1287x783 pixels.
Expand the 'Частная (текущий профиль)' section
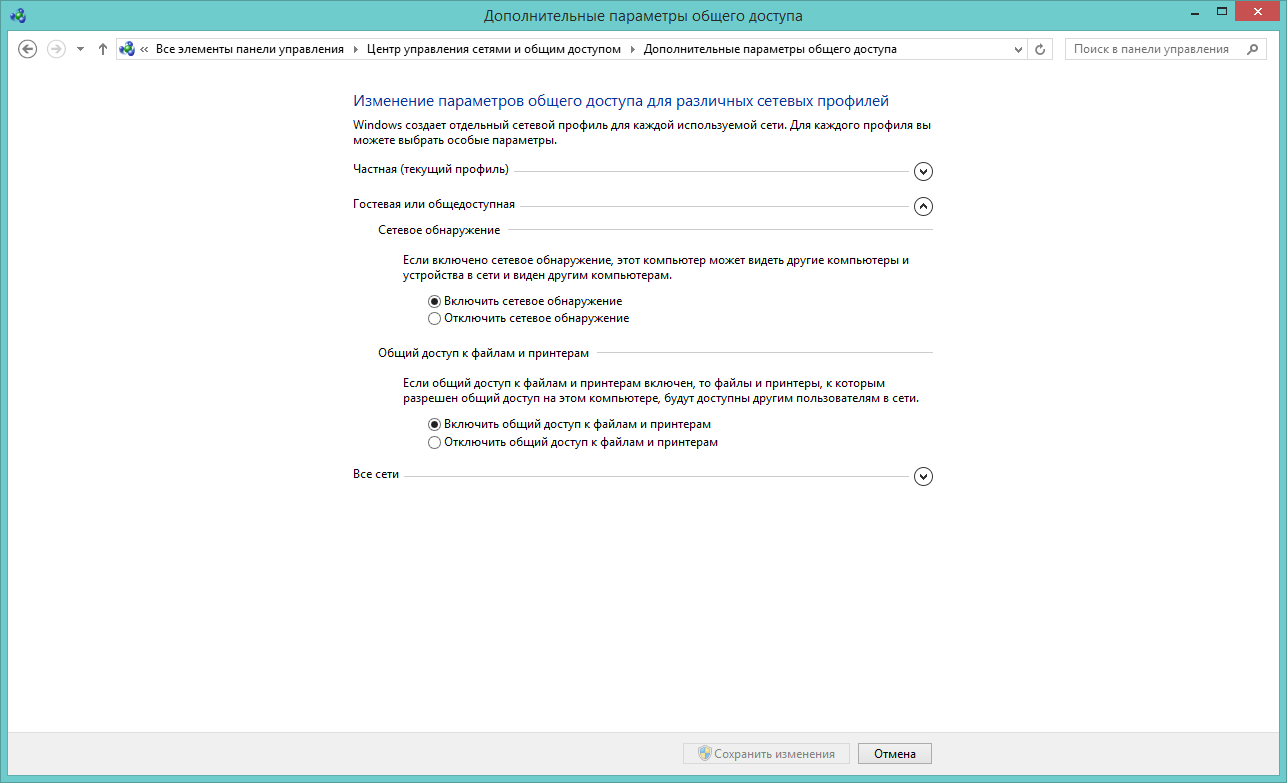923,171
